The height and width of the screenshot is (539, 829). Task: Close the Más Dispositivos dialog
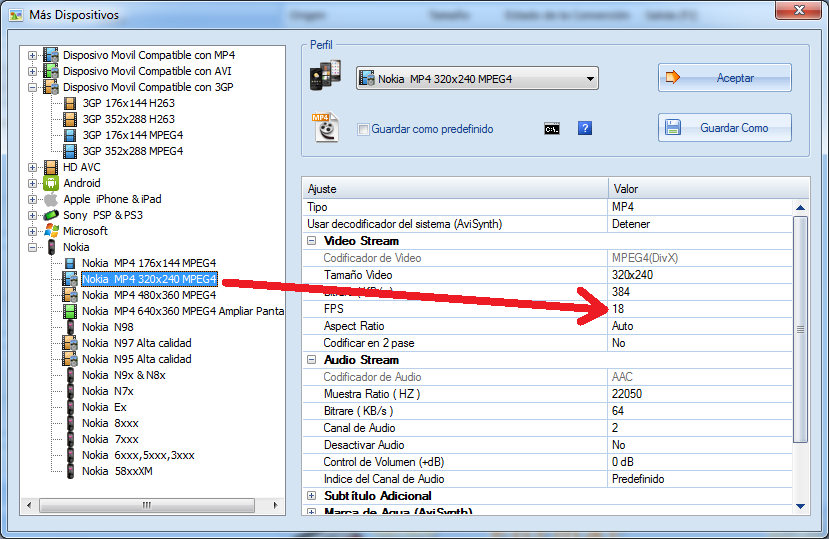799,10
